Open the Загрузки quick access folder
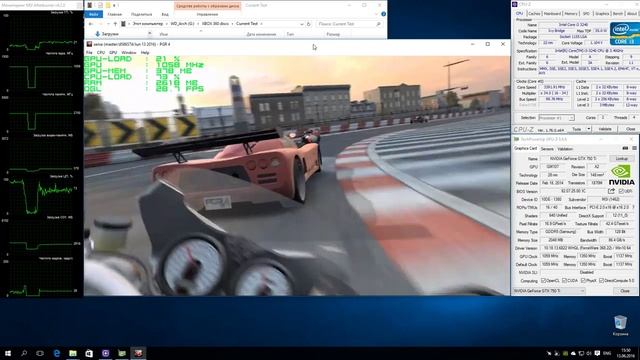 click(107, 34)
